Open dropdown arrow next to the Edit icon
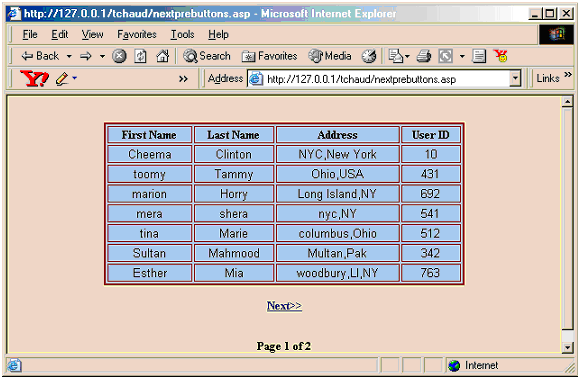This screenshot has width=581, height=379. [462, 56]
